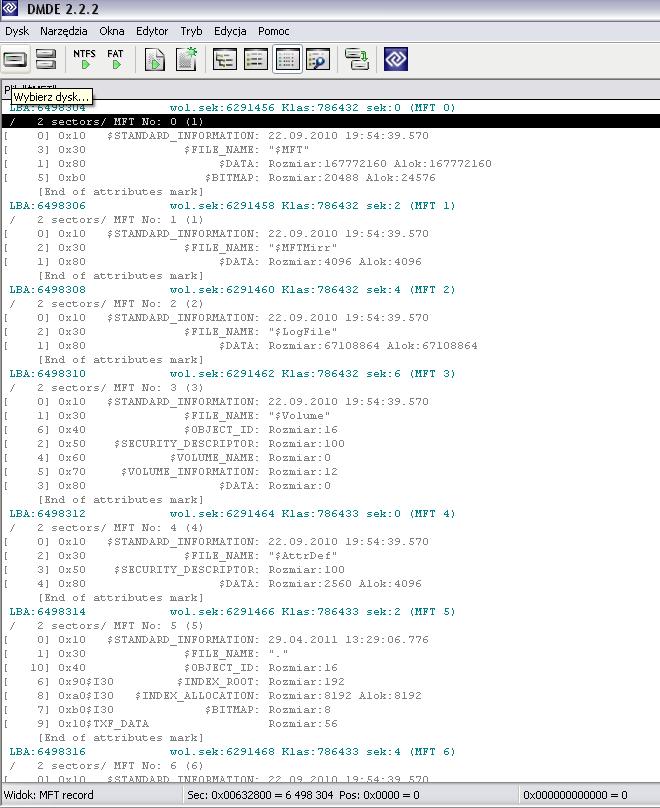Open the Pomoc menu
Viewport: 660px width, 808px height.
pos(274,31)
